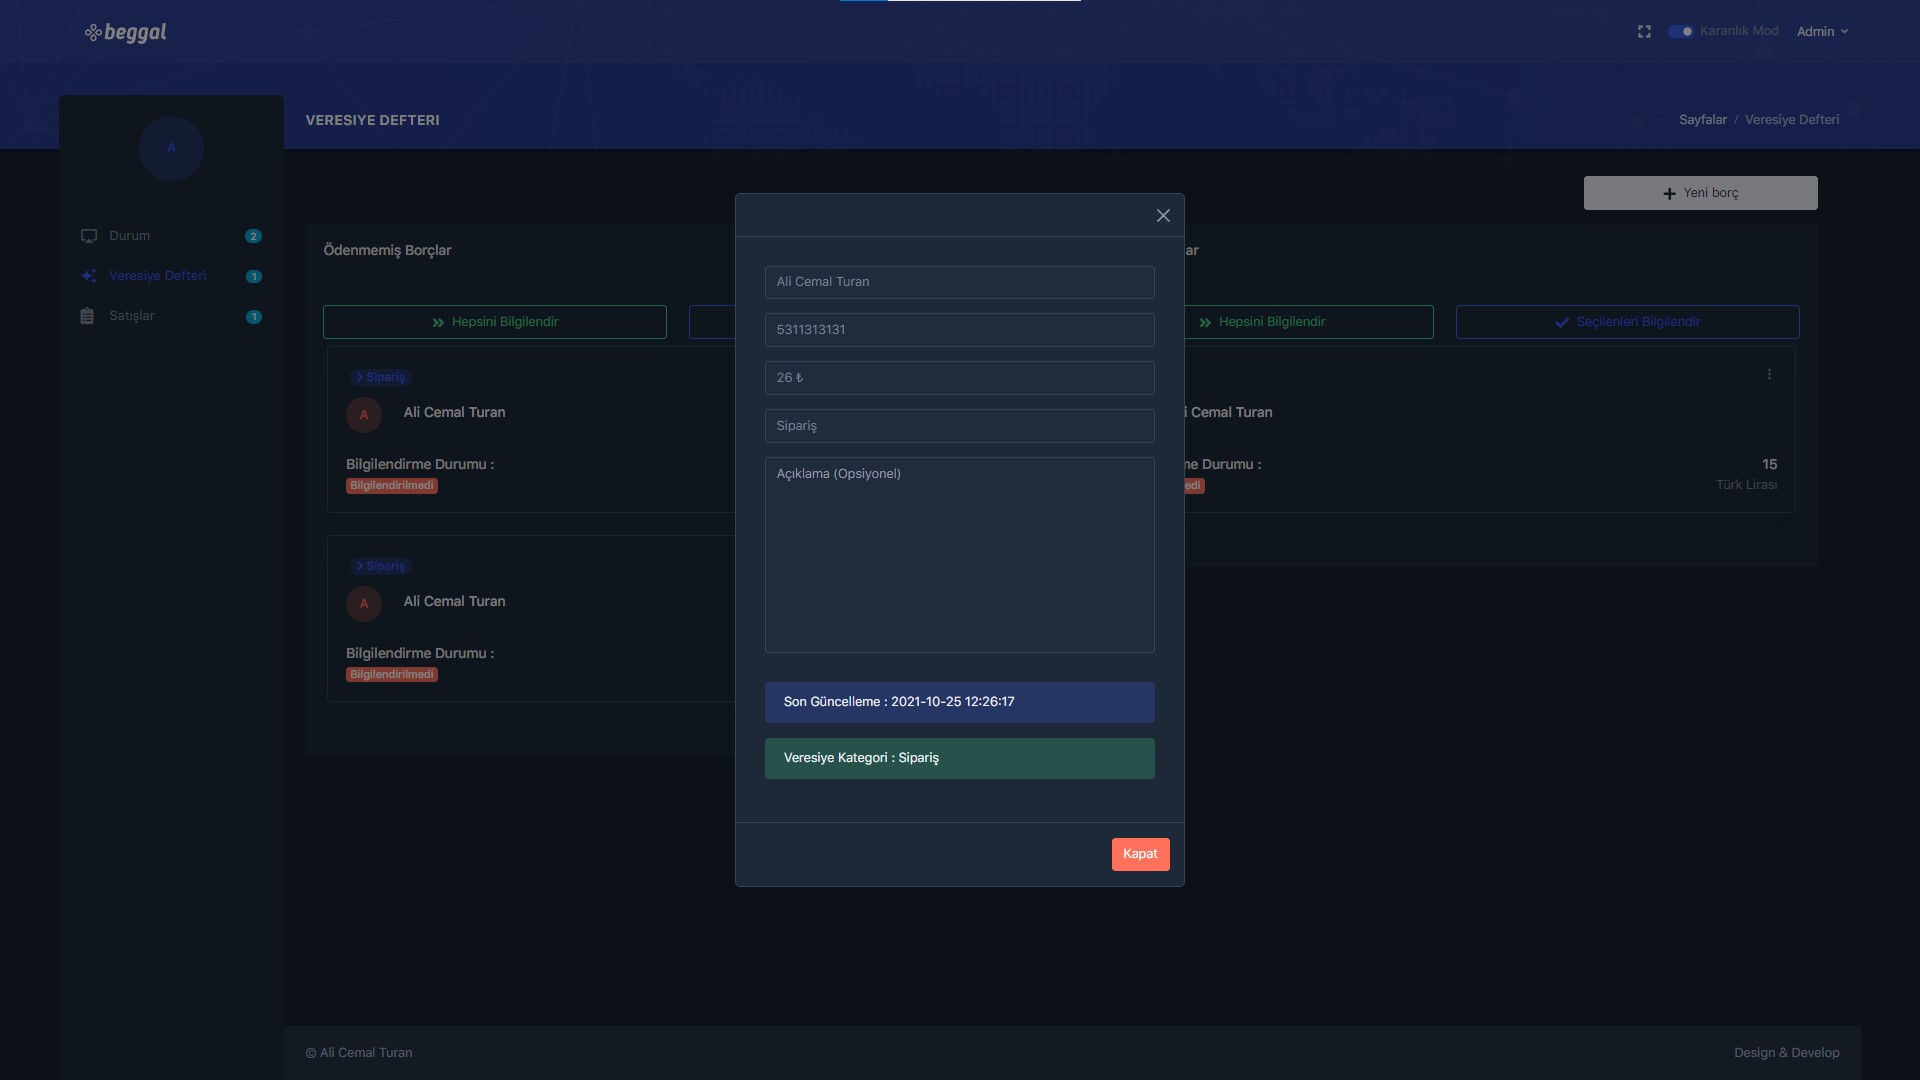Click the Son Güncelleme info bar
The height and width of the screenshot is (1080, 1920).
[x=959, y=702]
